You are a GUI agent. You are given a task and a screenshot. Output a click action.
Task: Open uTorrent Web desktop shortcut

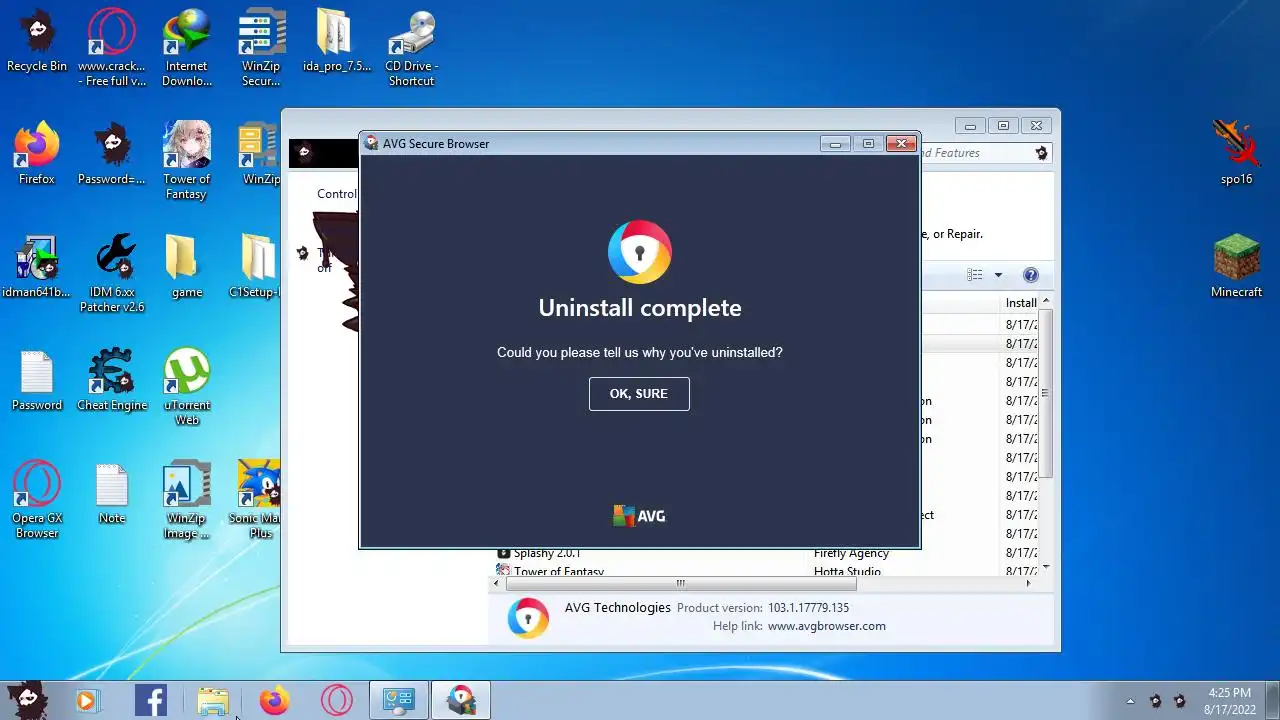pyautogui.click(x=187, y=388)
